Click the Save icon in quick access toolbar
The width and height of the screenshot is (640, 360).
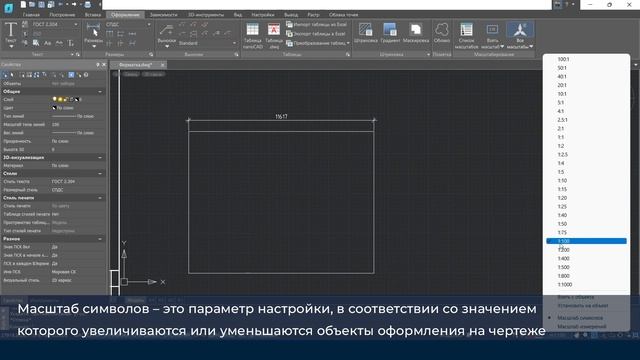tap(41, 4)
